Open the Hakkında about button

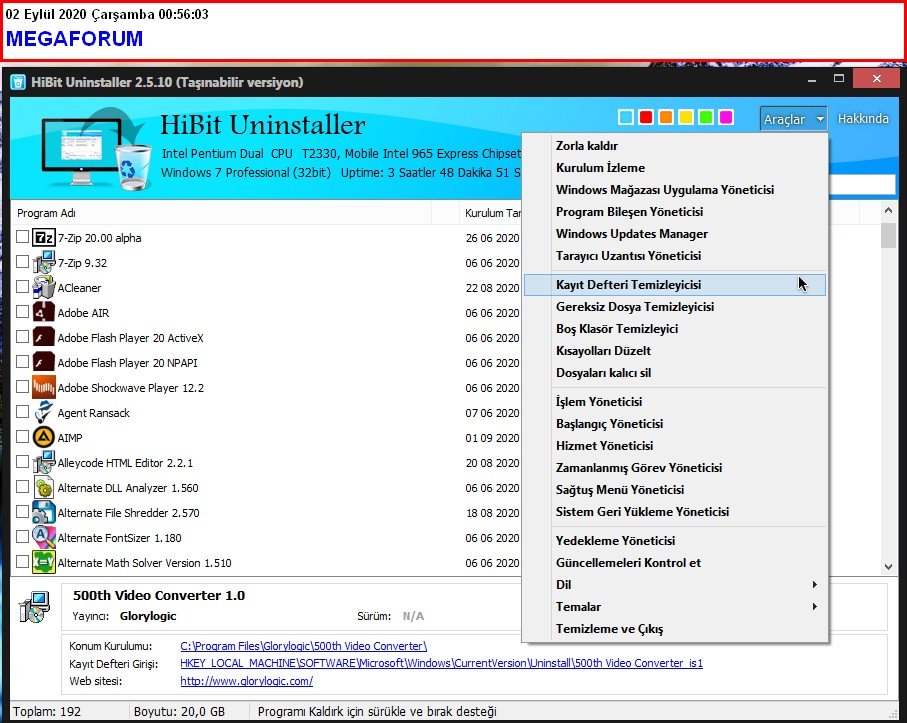pos(863,119)
